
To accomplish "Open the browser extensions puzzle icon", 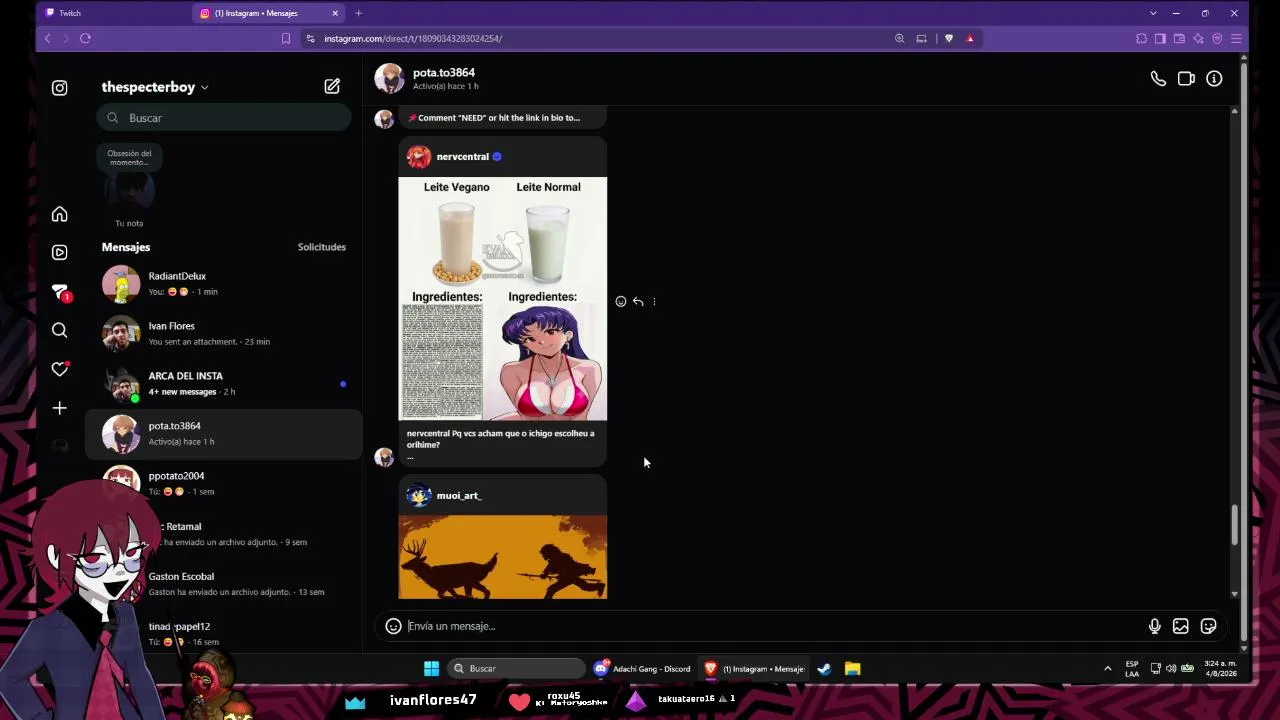I will click(1141, 38).
